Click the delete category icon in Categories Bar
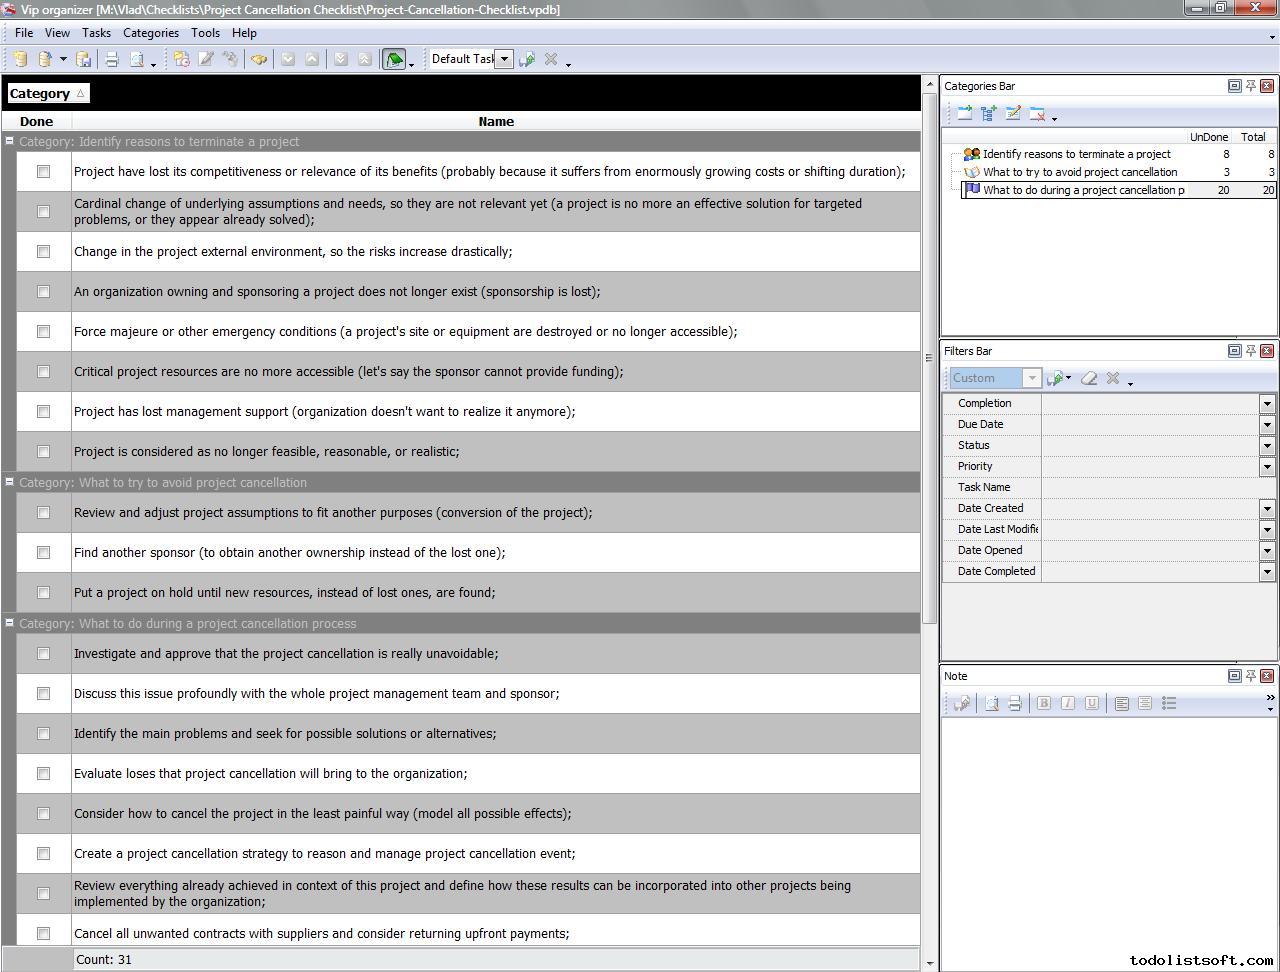 coord(1037,114)
